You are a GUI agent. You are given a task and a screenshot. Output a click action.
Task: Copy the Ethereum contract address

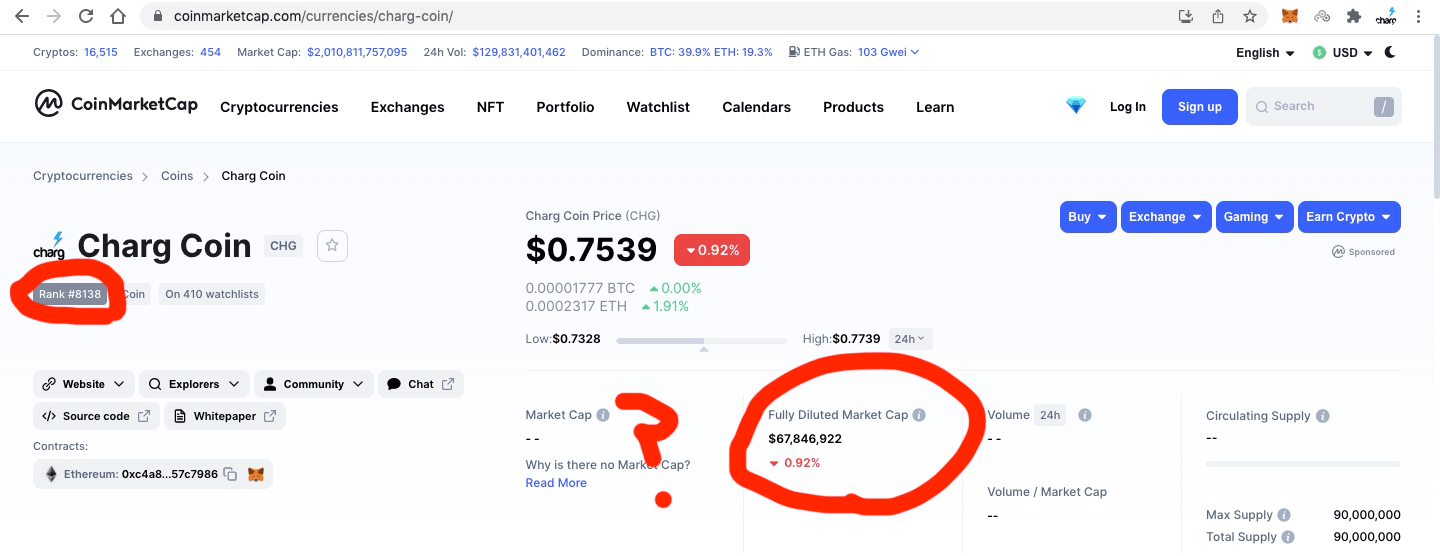point(230,474)
